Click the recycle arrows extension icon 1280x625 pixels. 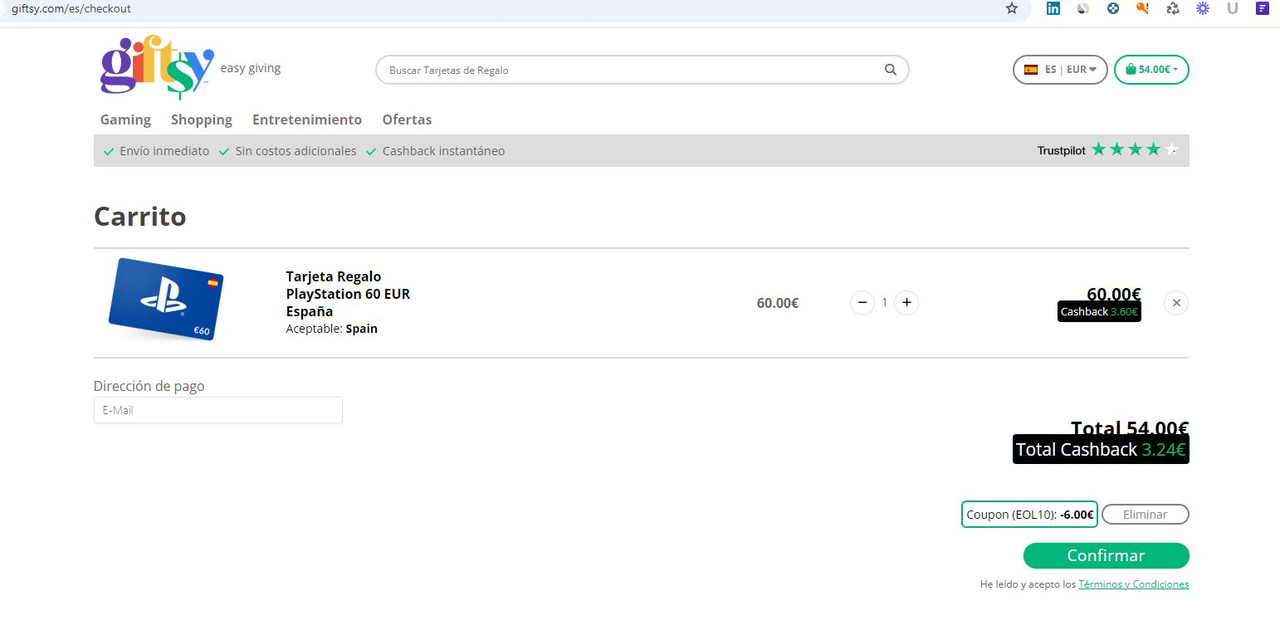point(1173,8)
